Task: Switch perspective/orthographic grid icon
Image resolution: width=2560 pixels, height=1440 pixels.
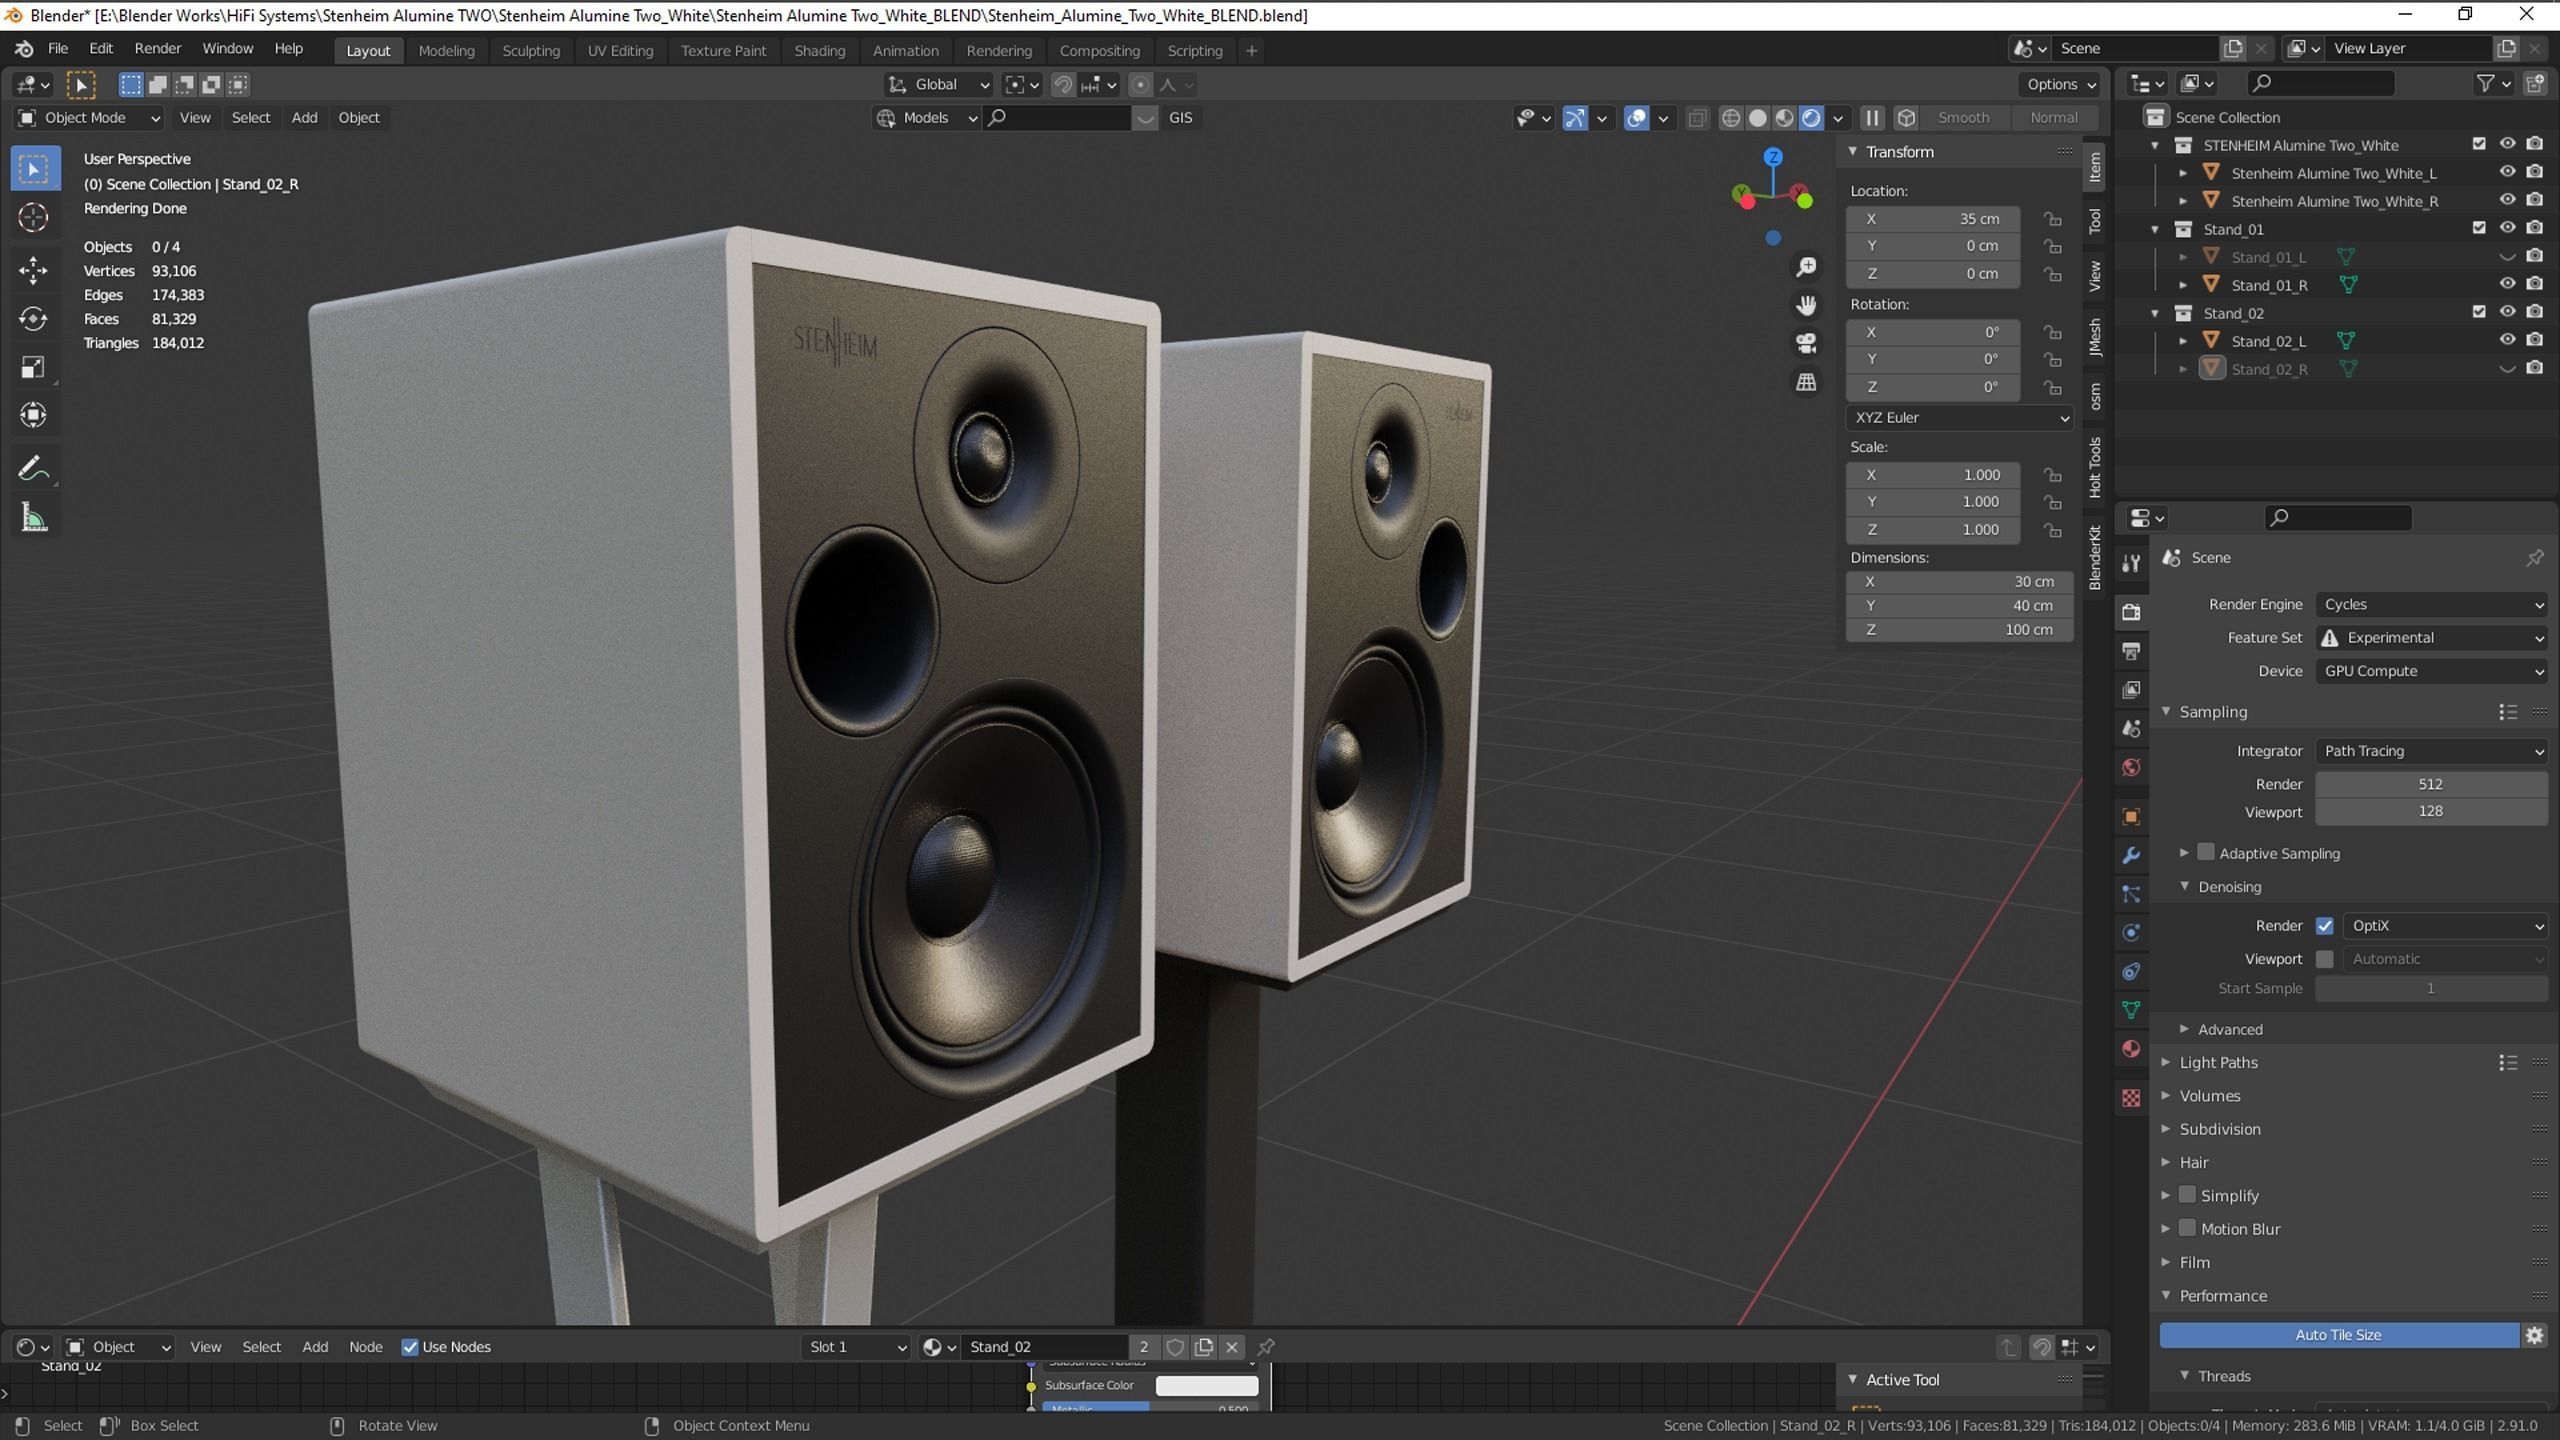Action: (1806, 382)
